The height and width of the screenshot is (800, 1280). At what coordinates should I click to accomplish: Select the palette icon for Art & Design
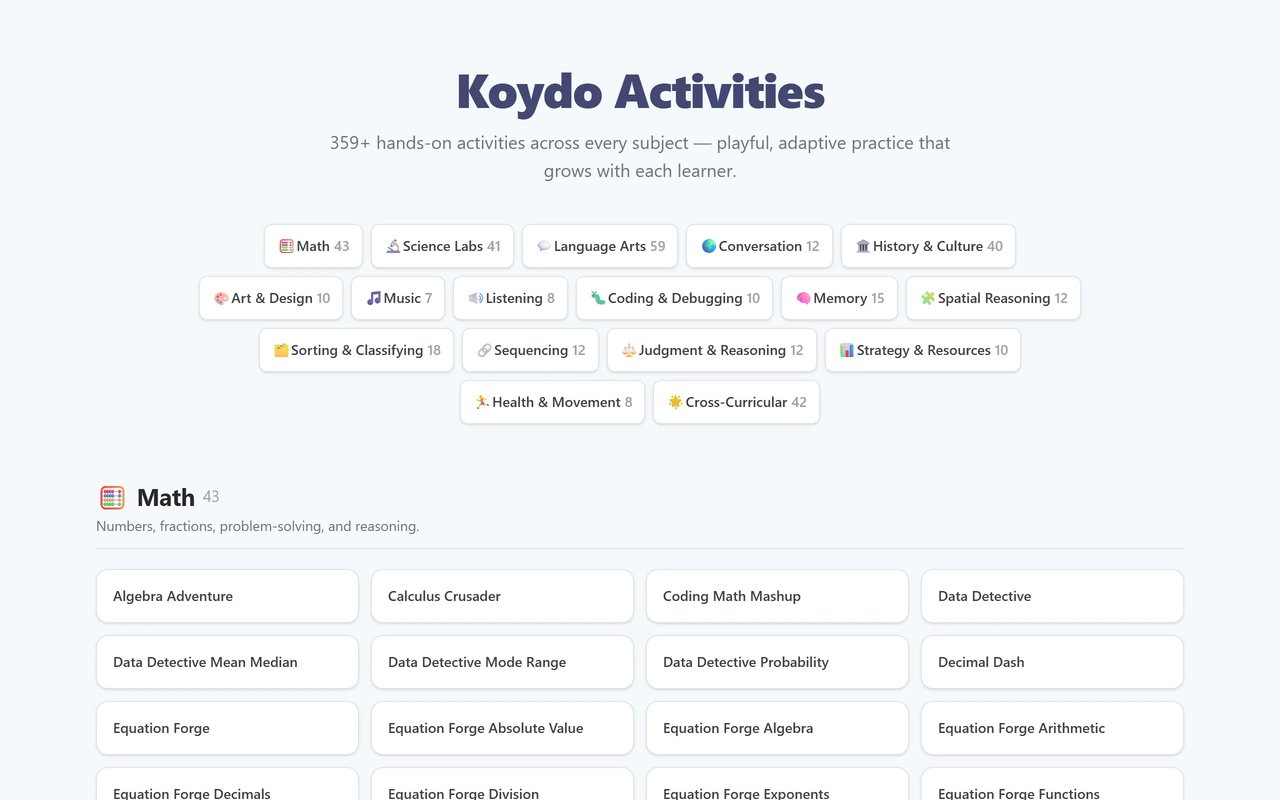(221, 298)
